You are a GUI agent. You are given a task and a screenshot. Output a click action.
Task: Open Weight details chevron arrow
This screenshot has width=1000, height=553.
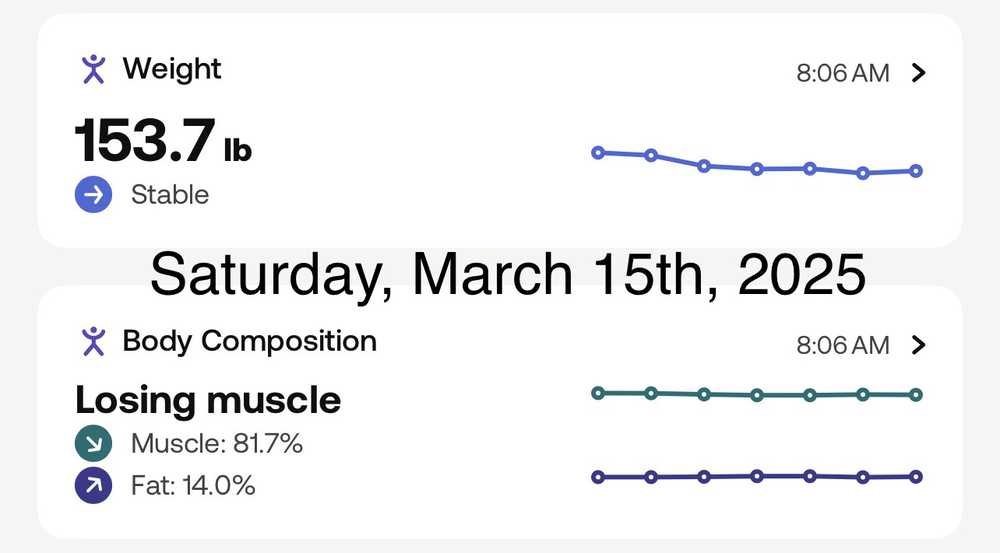920,73
